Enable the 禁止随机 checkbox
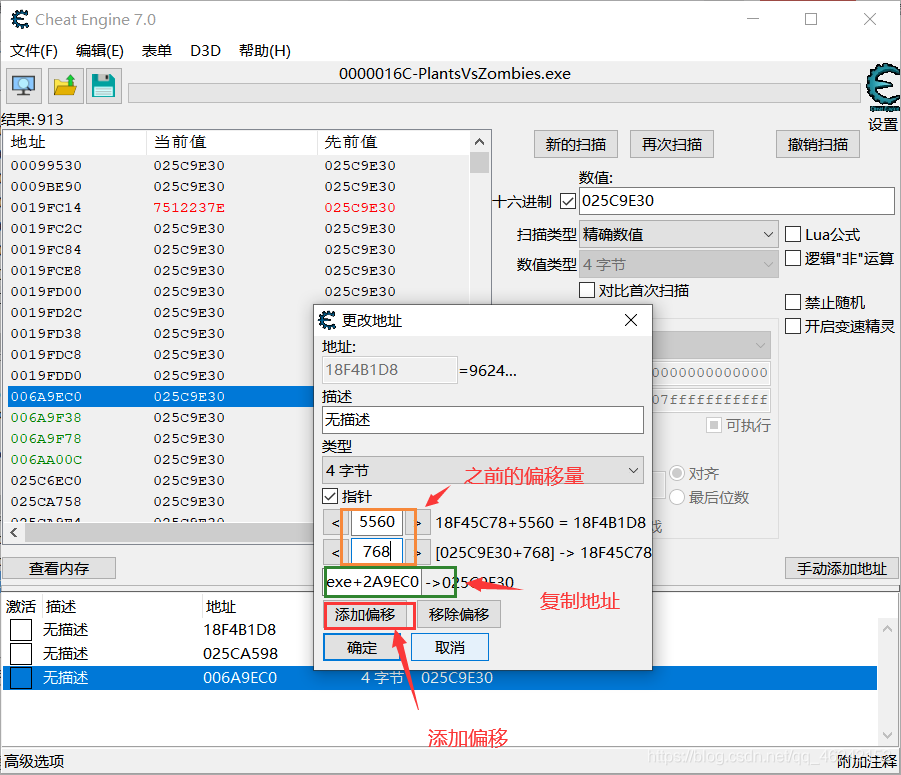Image resolution: width=901 pixels, height=775 pixels. click(x=793, y=302)
